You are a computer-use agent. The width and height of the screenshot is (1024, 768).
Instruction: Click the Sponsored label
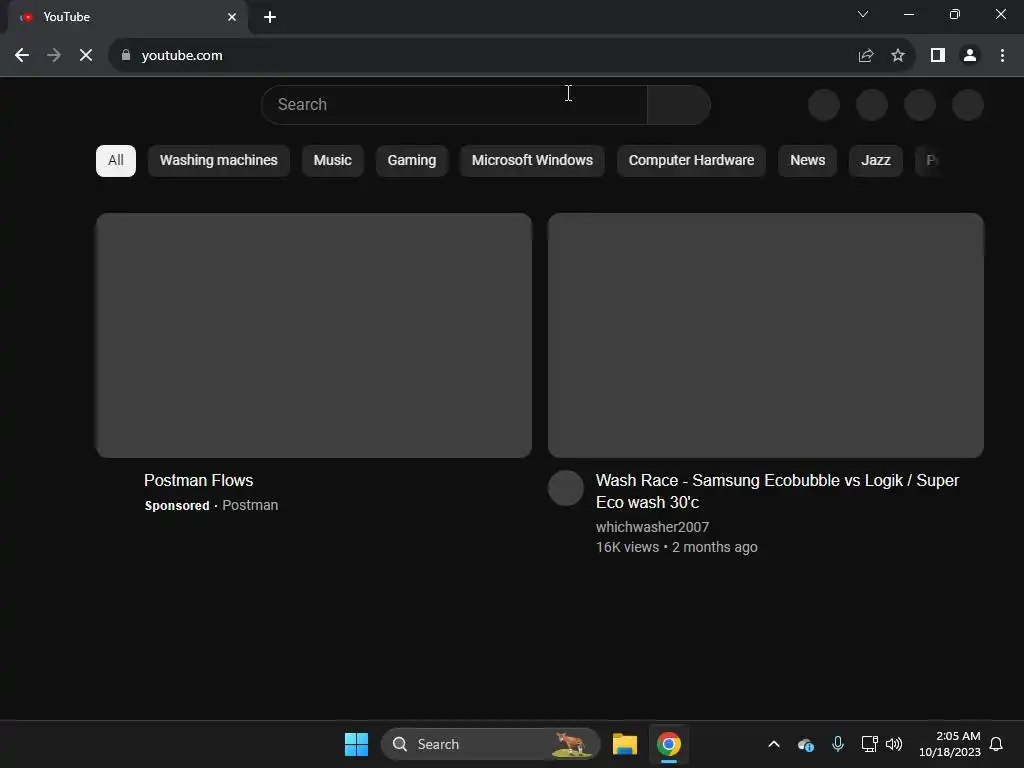(x=177, y=505)
